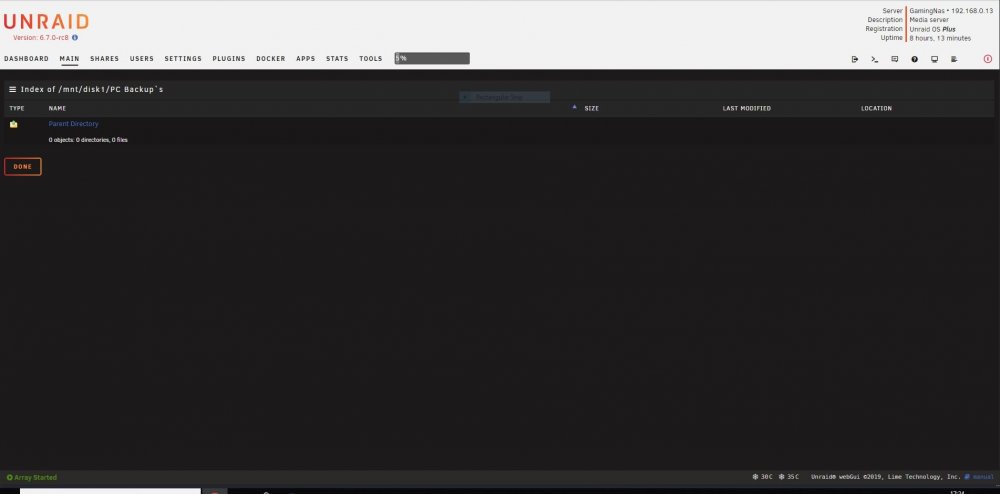1000x494 pixels.
Task: Open the Plugins tab
Action: click(229, 59)
